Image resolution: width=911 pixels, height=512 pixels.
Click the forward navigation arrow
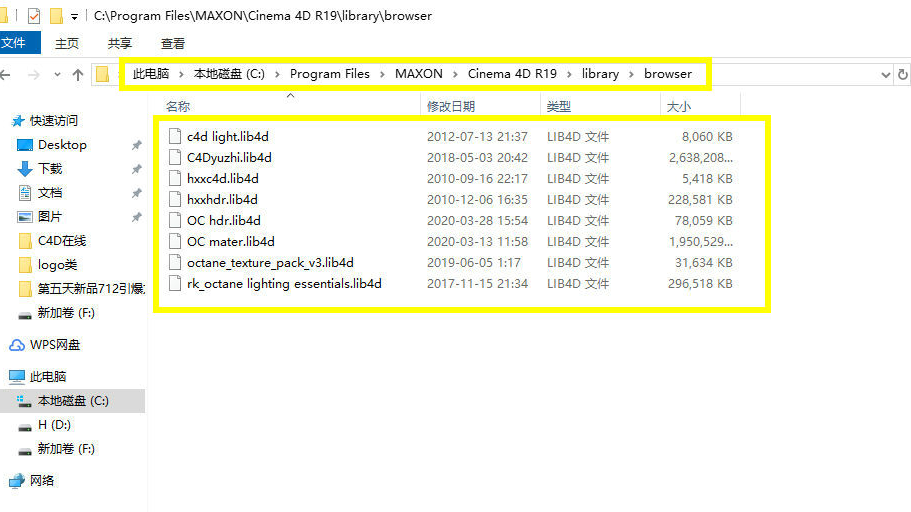[34, 74]
